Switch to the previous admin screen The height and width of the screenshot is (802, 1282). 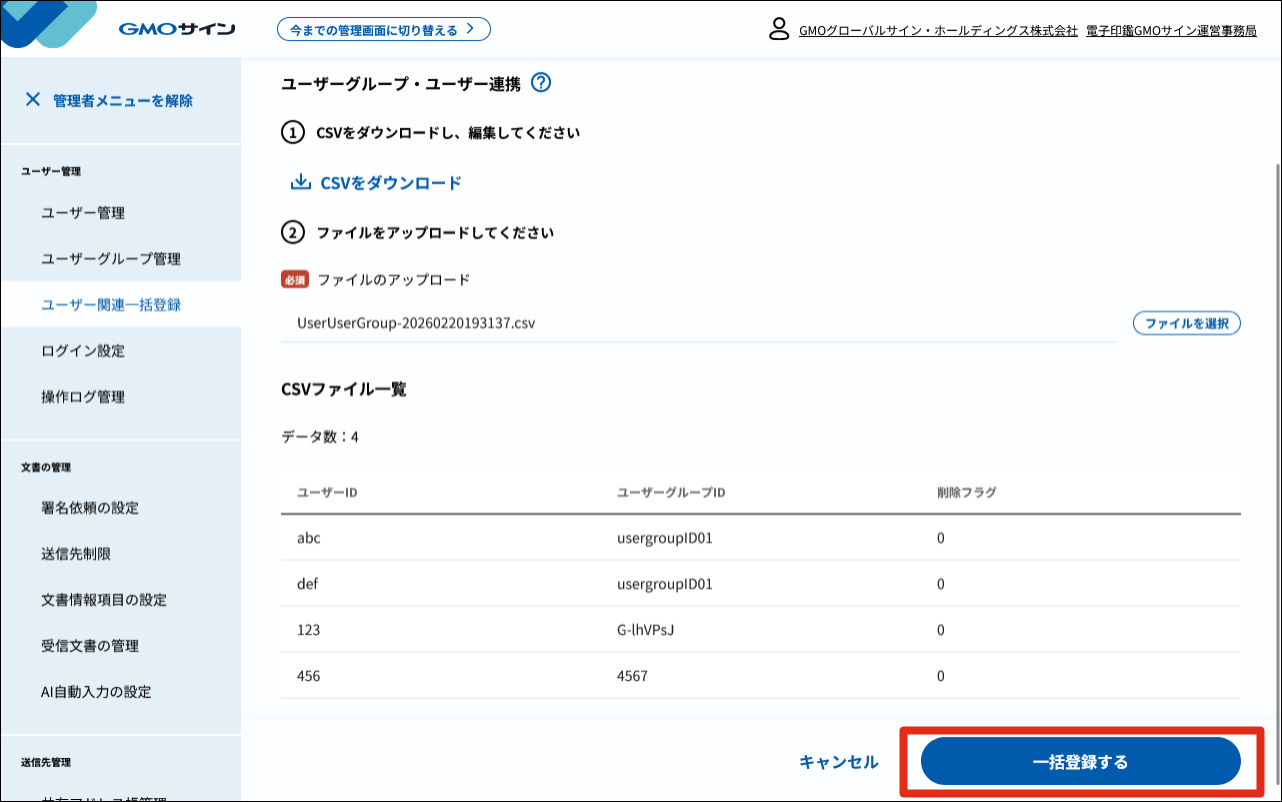(x=383, y=29)
